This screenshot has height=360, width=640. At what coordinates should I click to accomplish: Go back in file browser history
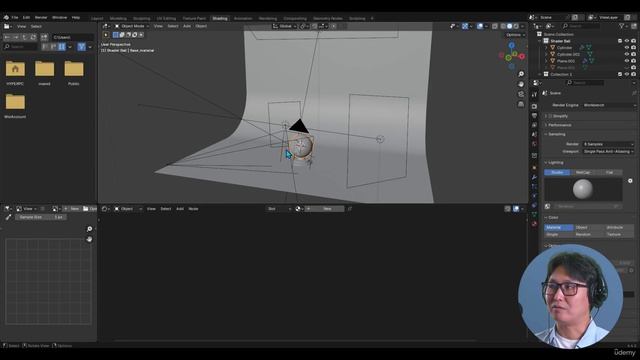coord(7,37)
